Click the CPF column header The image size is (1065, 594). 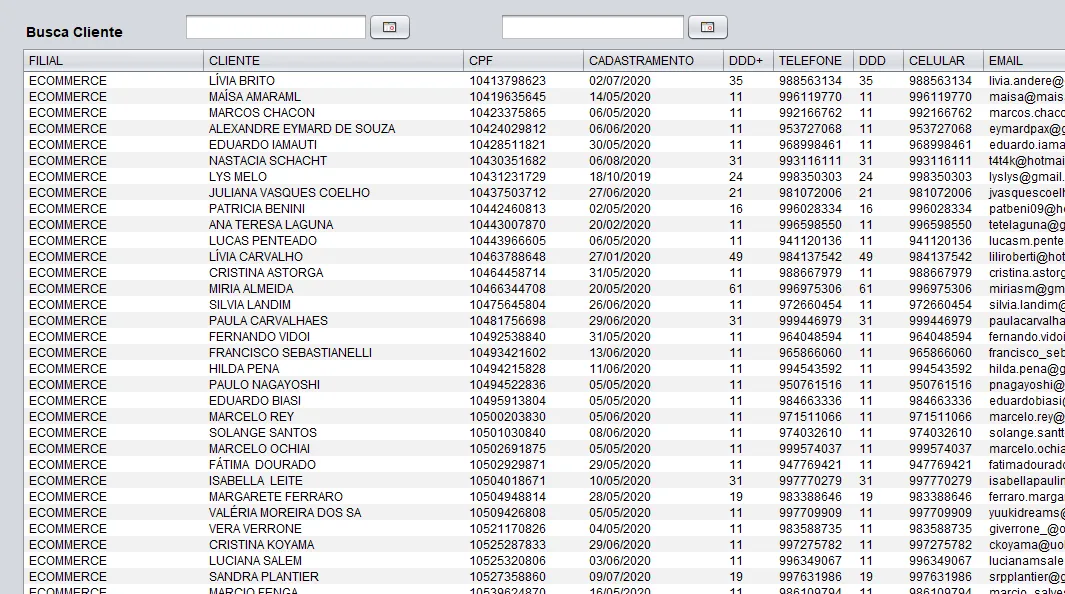pos(523,60)
